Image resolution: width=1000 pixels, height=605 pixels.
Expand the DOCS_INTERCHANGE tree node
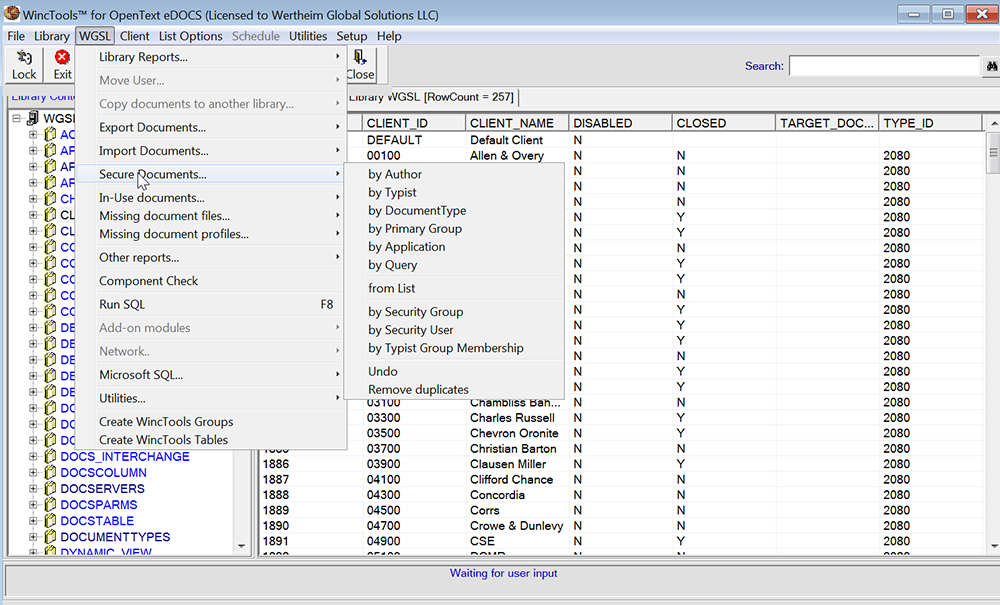point(33,456)
